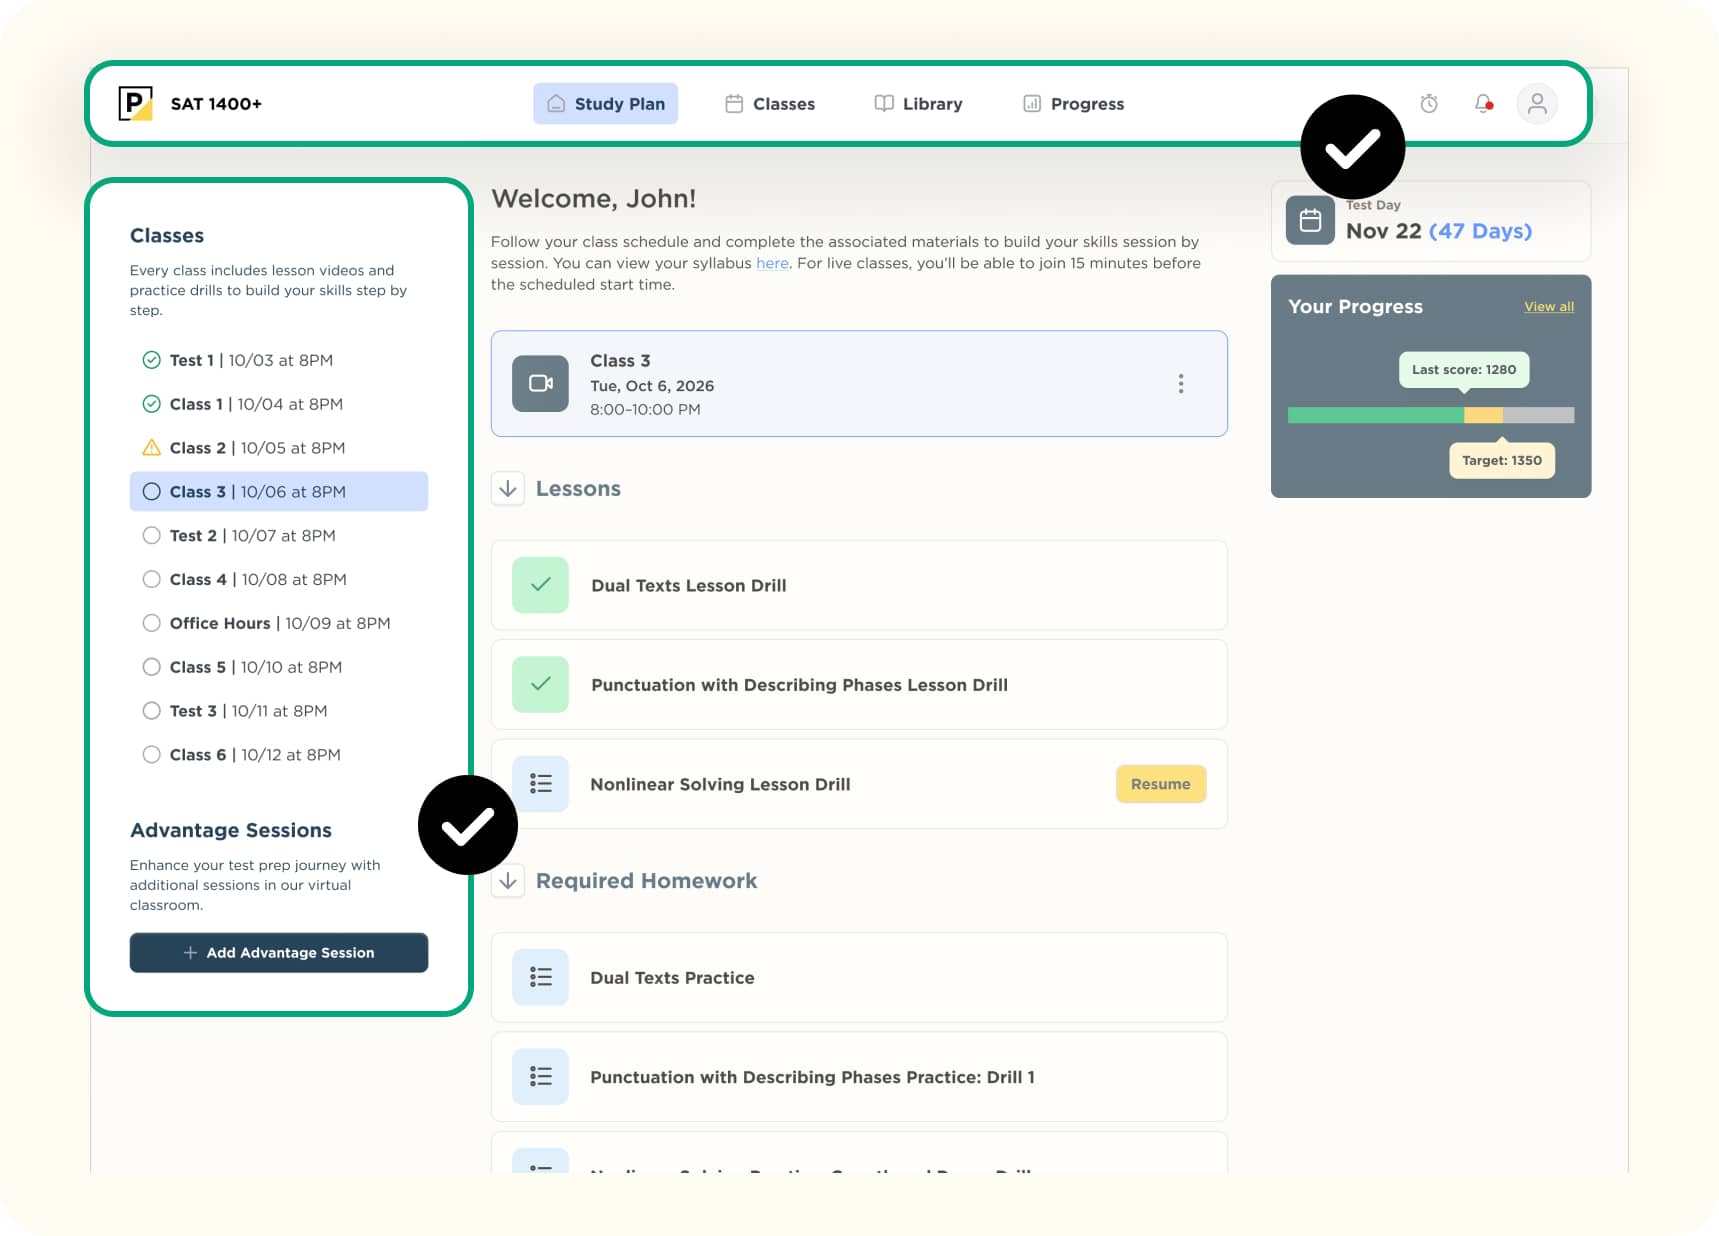Open Punctuation with Describing Phases Practice: Drill 1
1719x1236 pixels.
point(859,1076)
